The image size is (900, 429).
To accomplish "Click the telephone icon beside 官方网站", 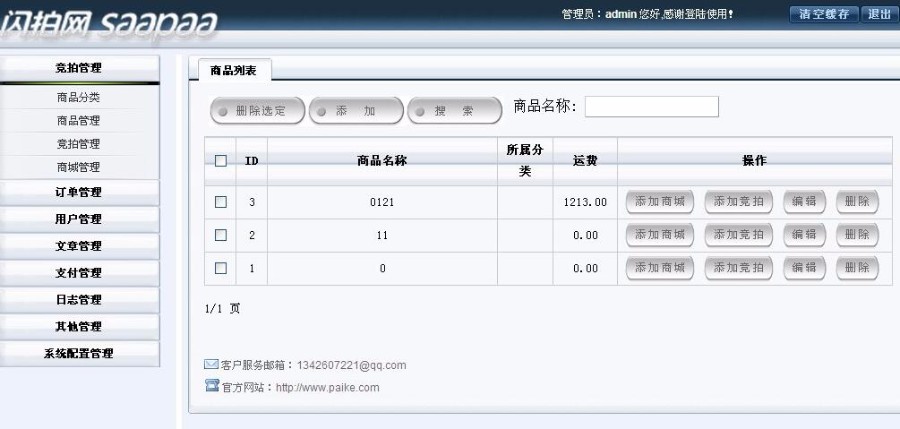I will point(212,385).
